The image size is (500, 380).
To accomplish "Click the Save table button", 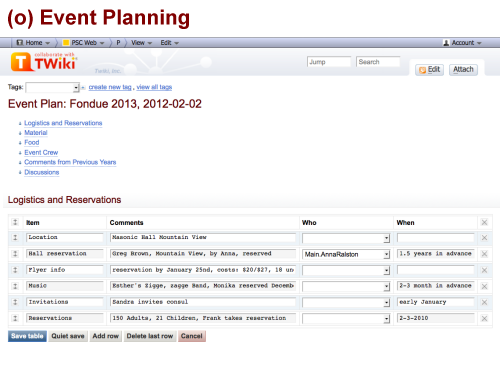I will point(27,336).
